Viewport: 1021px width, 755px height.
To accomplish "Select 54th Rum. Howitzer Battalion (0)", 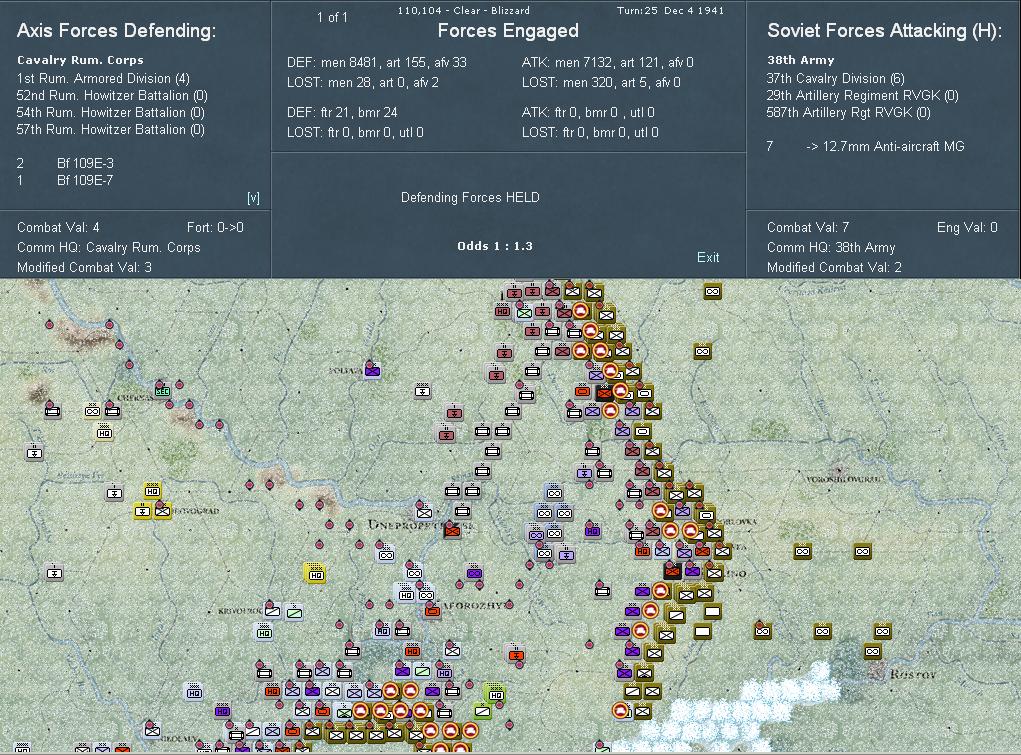I will tap(111, 112).
